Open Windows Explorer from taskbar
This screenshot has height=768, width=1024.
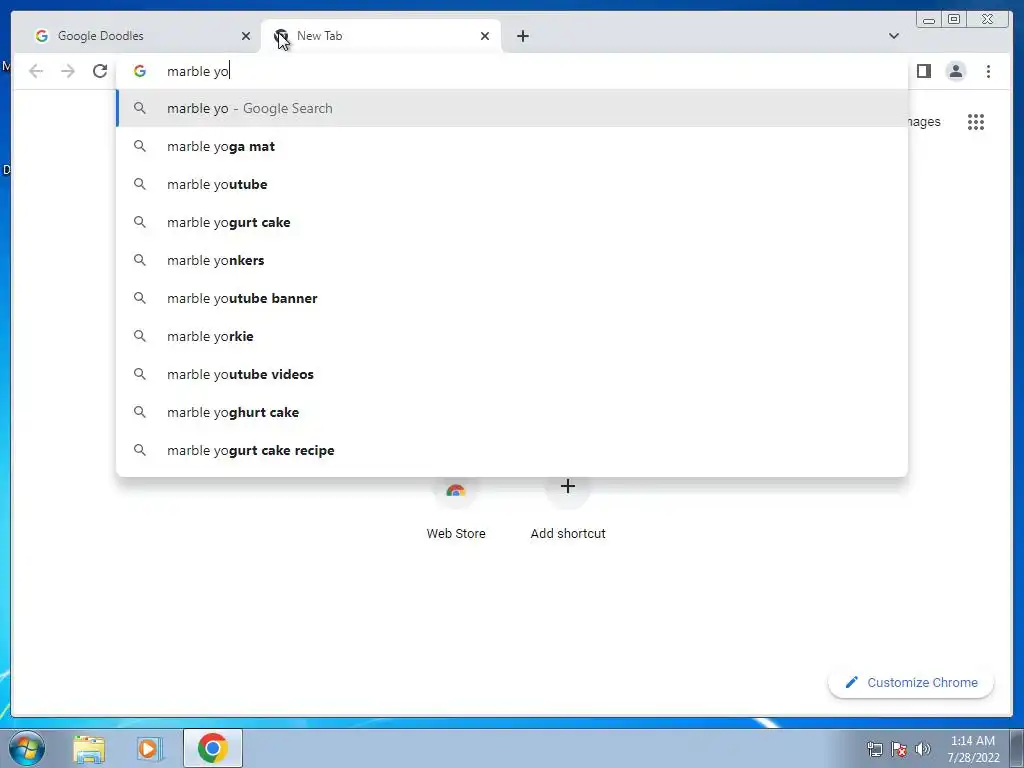point(89,749)
